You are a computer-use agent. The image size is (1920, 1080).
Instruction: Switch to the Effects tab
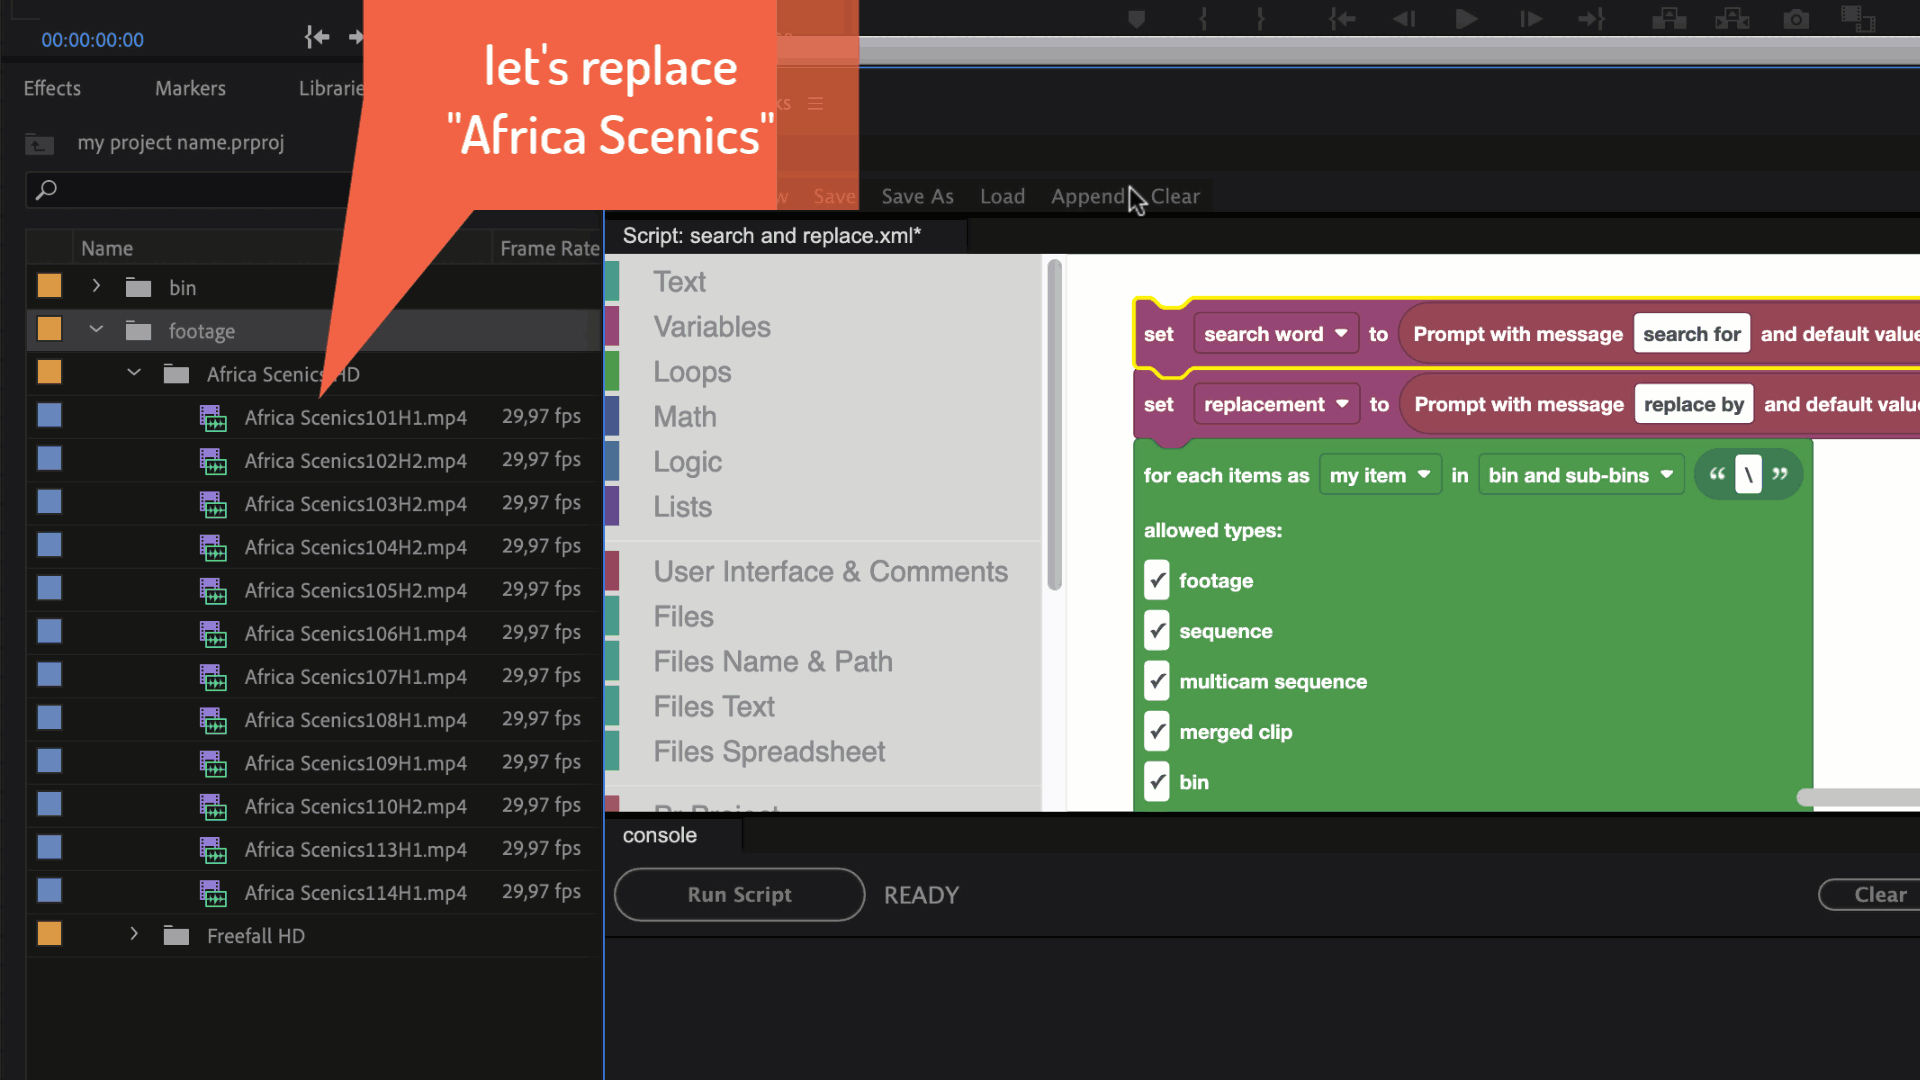pyautogui.click(x=52, y=88)
